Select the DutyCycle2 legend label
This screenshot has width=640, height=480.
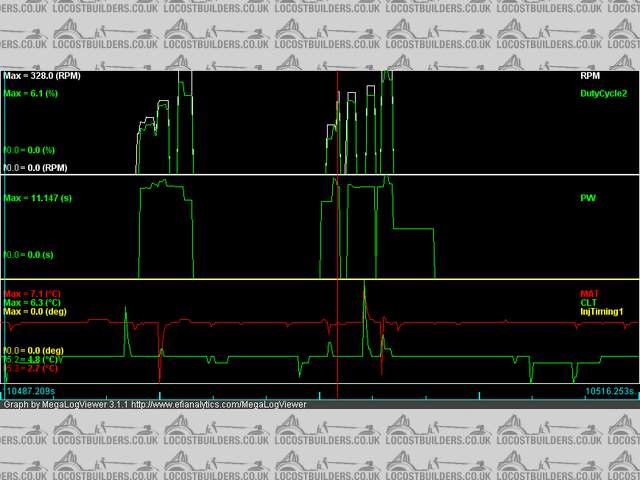603,93
